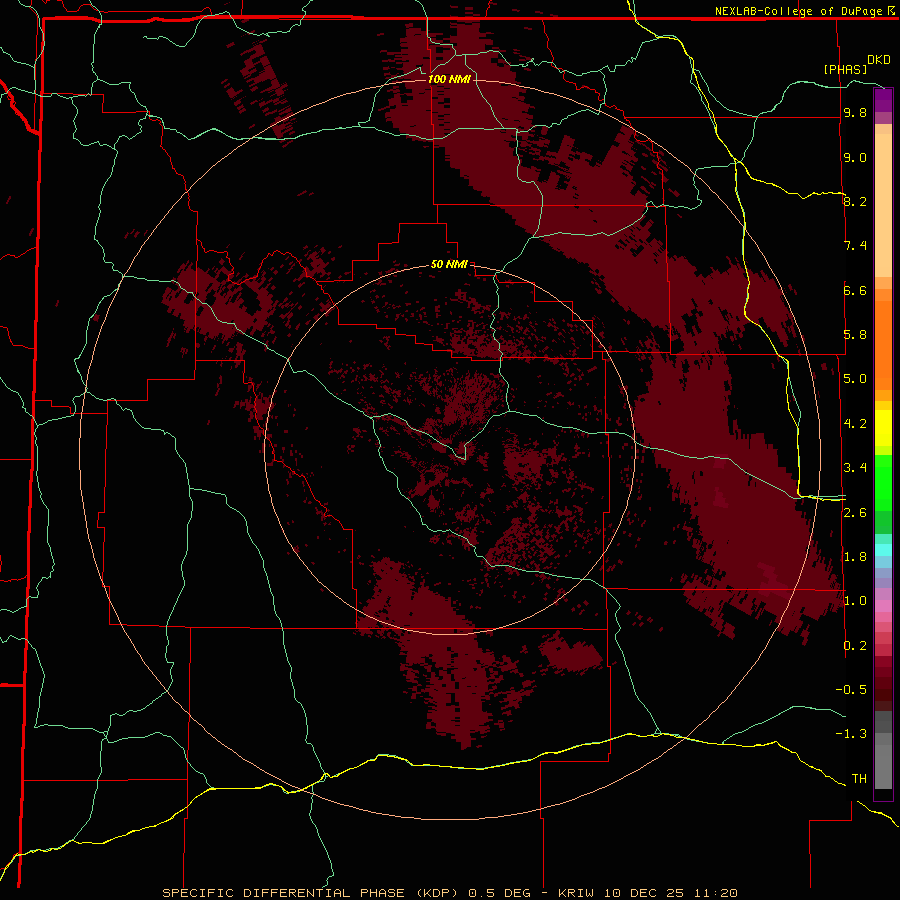
Task: Click the 0.5 DEG elevation text
Action: (x=499, y=893)
